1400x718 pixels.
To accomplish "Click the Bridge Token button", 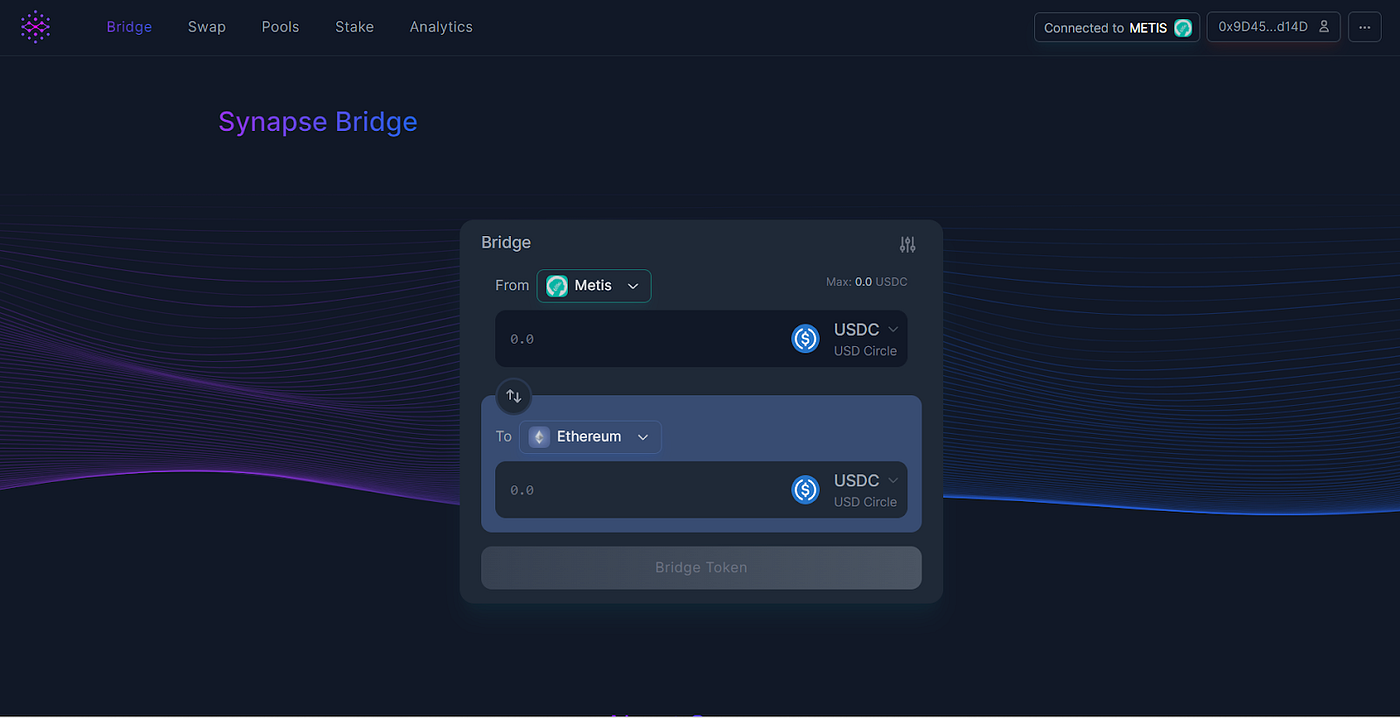I will 700,567.
